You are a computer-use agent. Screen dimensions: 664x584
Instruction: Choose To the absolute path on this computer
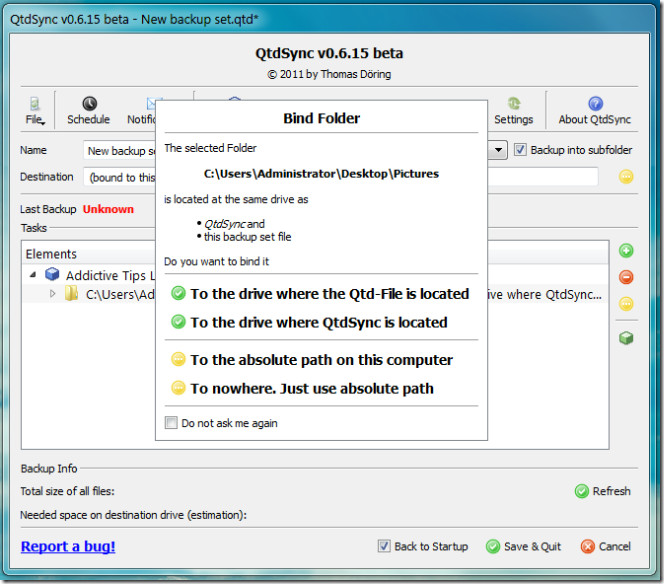[x=312, y=360]
